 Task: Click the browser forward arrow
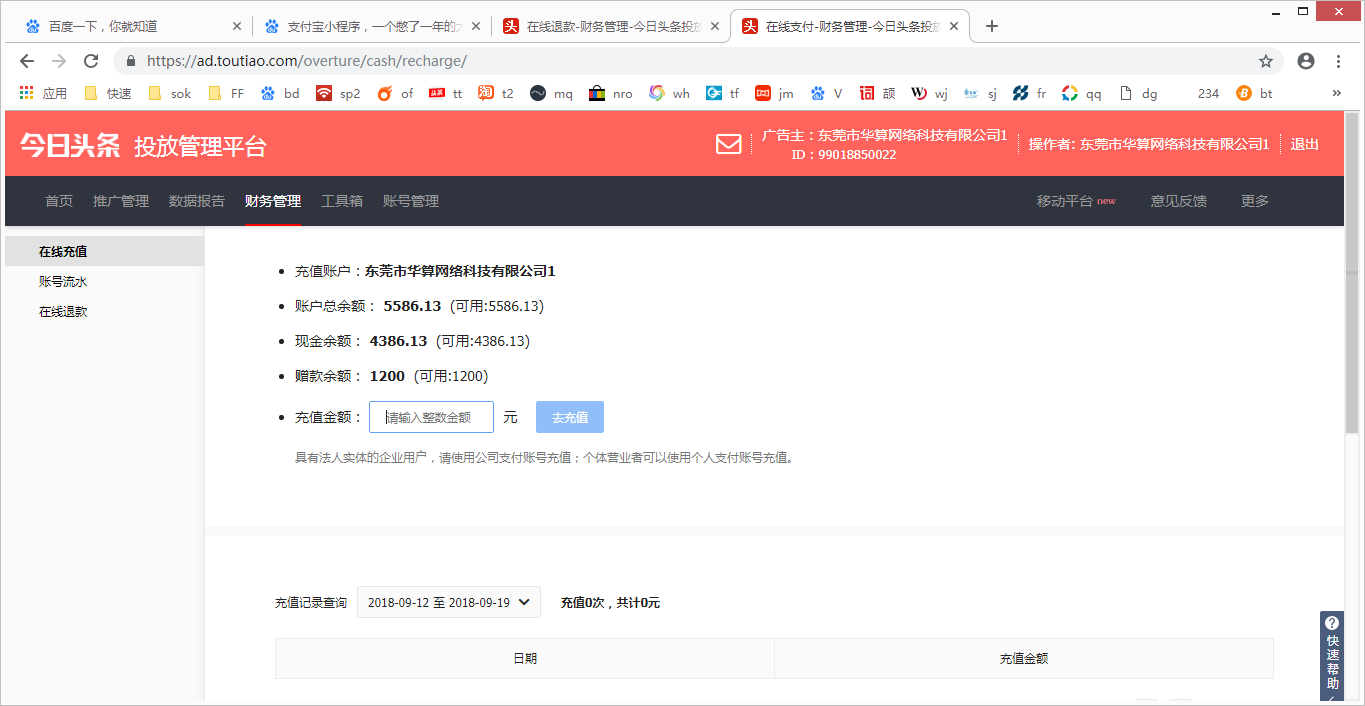click(x=59, y=61)
